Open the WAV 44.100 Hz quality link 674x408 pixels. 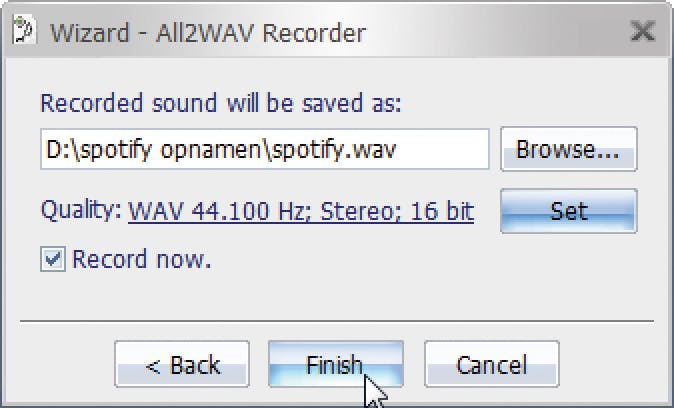[301, 211]
